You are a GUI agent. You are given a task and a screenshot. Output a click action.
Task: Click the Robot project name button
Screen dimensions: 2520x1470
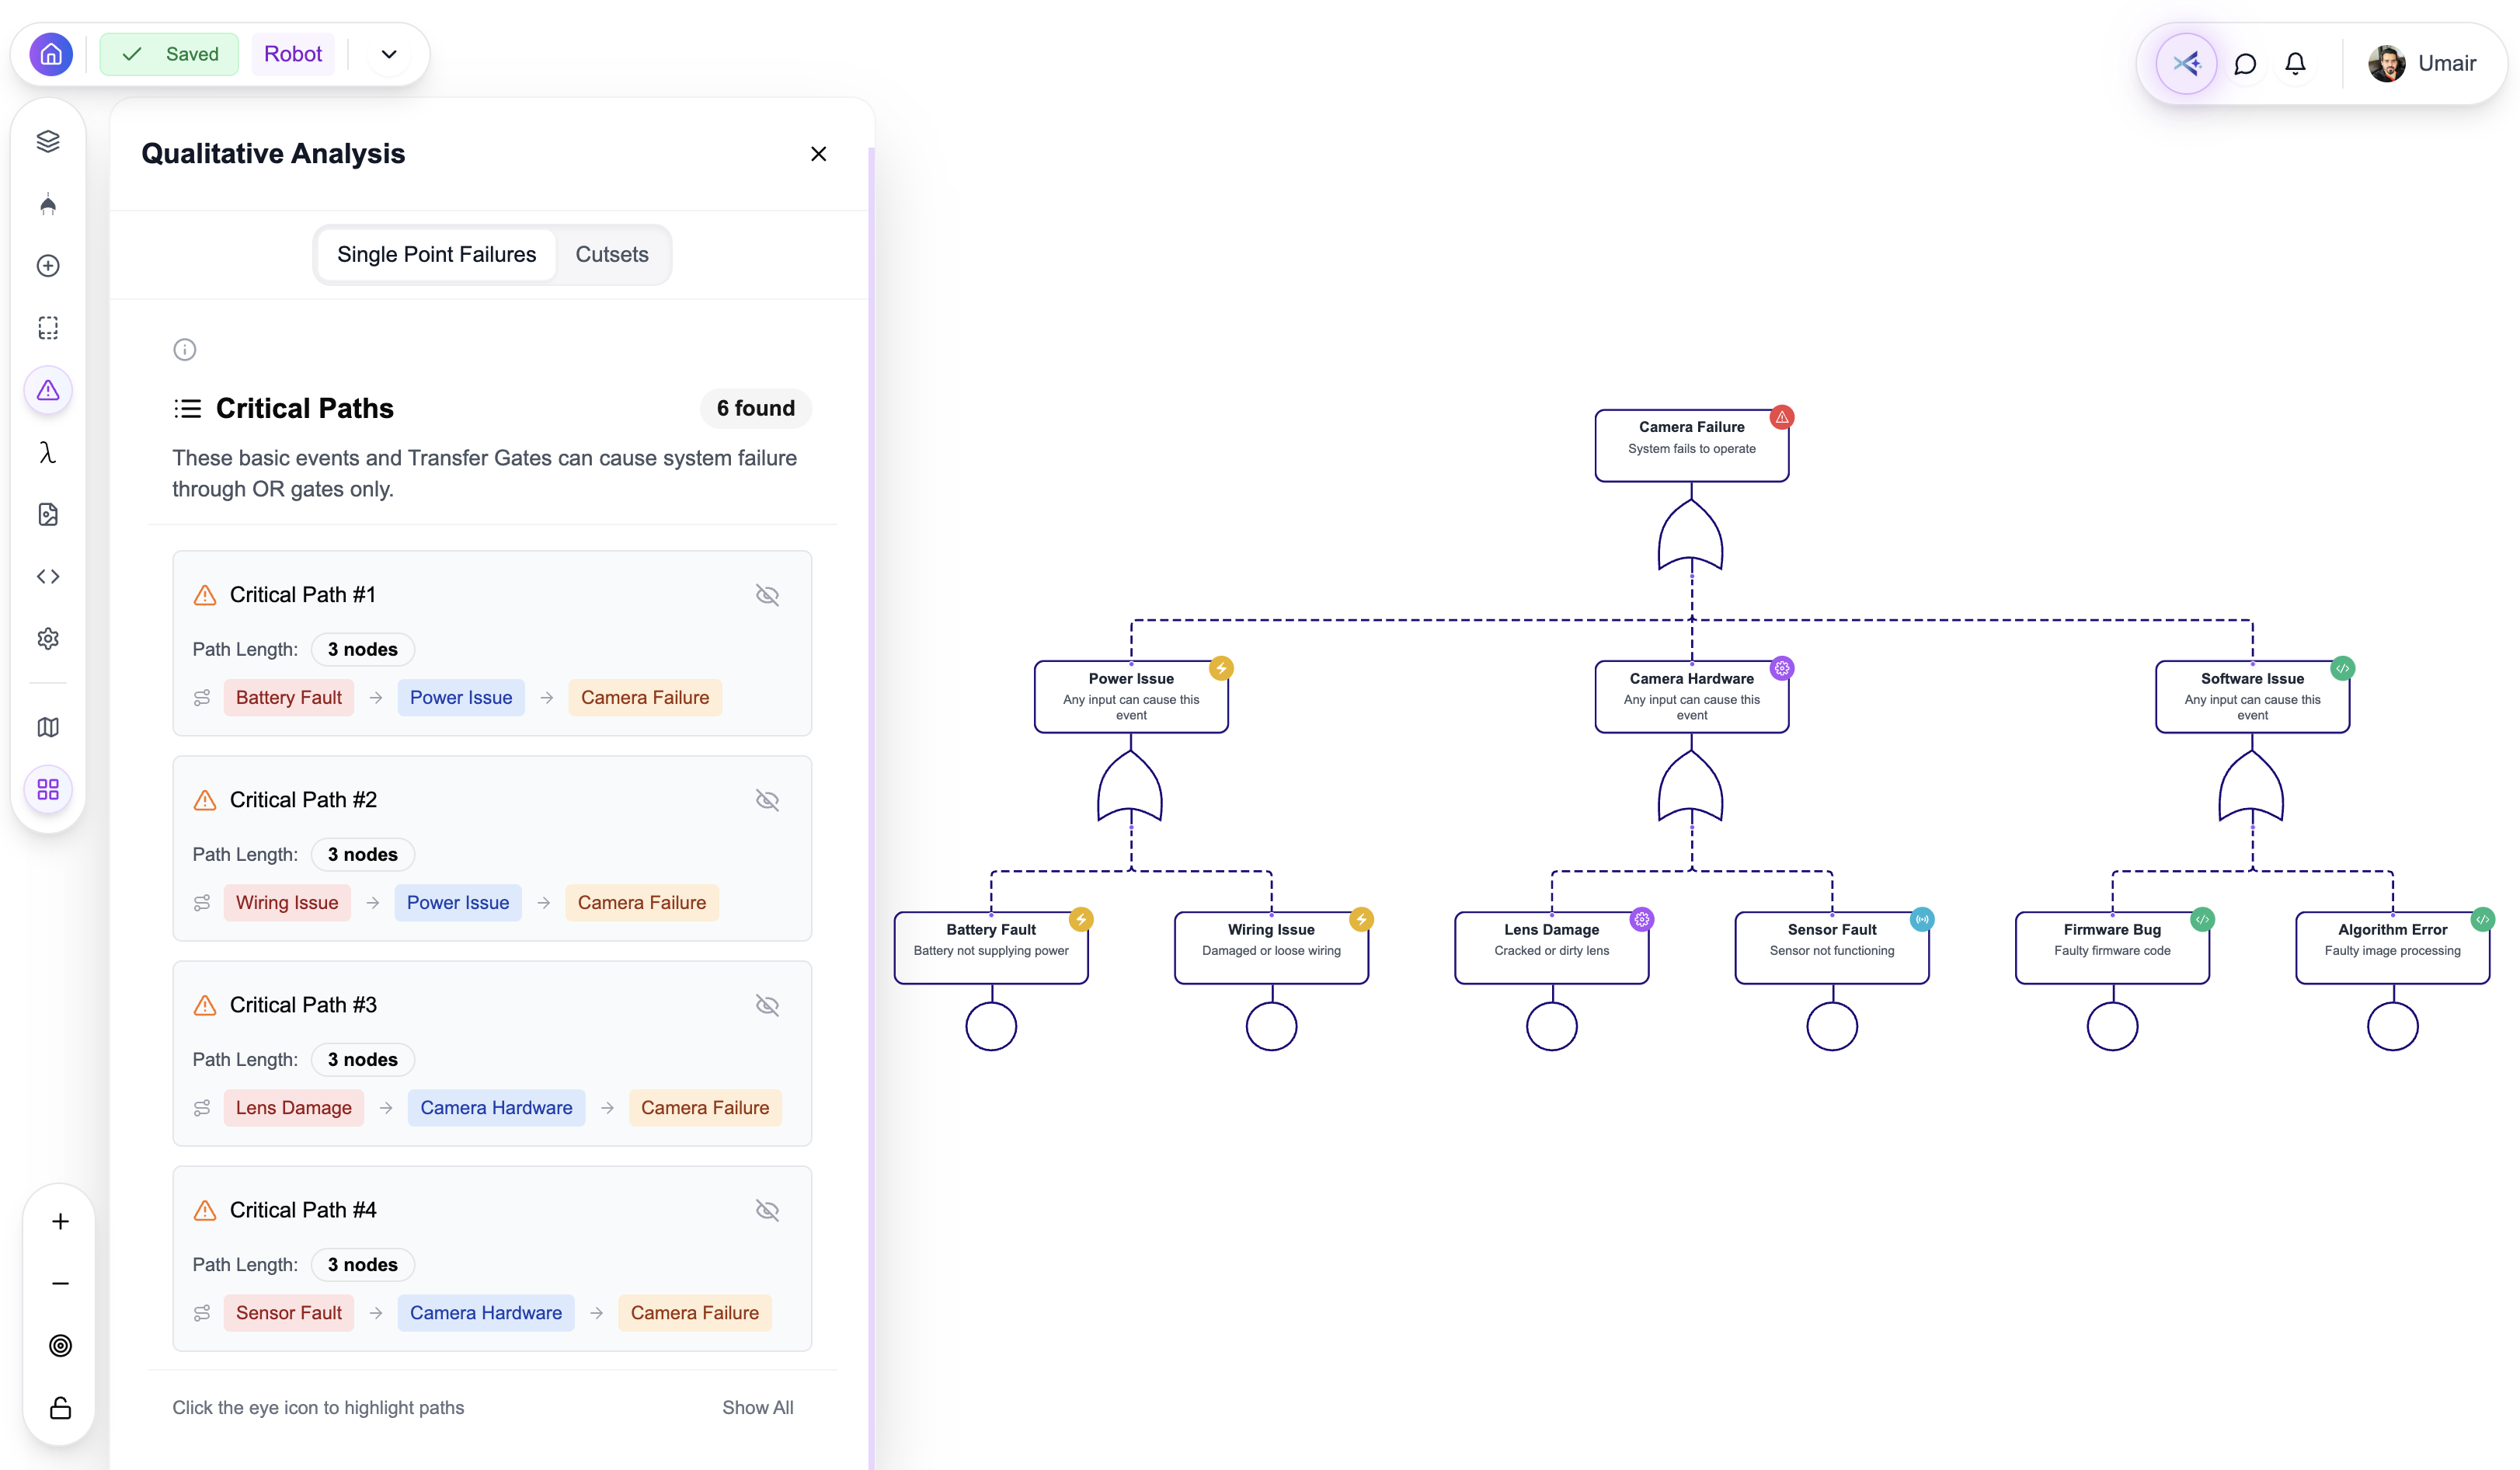(x=292, y=54)
